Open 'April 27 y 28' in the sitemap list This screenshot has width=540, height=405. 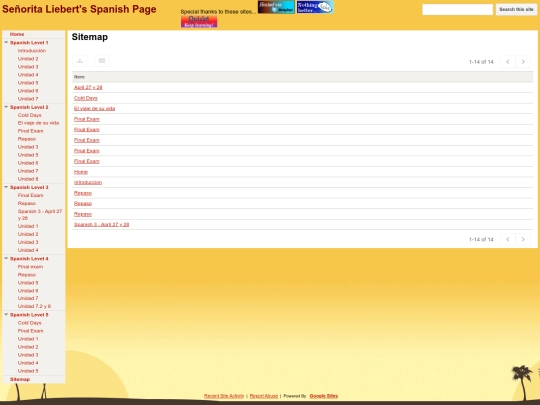tap(88, 87)
